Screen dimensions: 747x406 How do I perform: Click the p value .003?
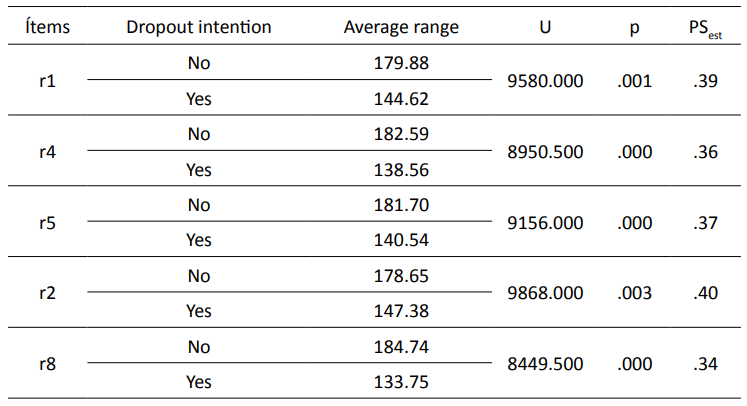pyautogui.click(x=634, y=293)
